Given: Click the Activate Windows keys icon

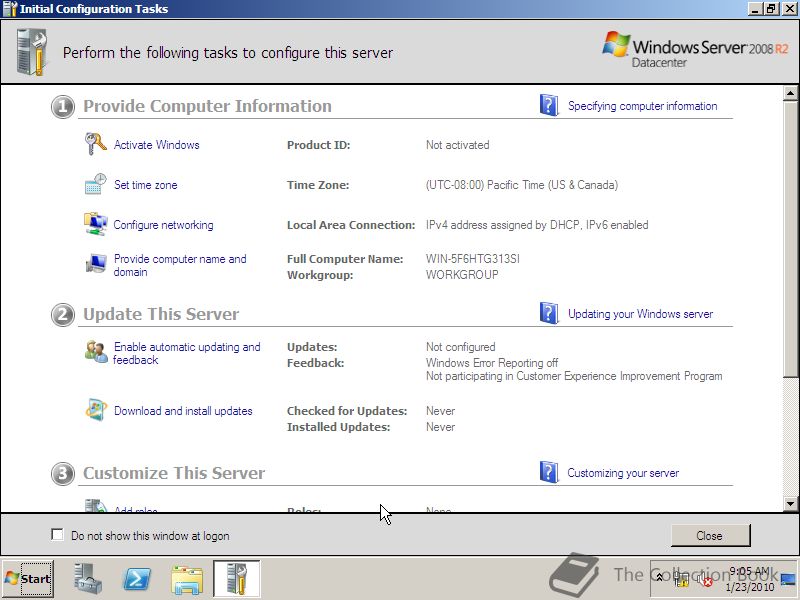Looking at the screenshot, I should click(x=95, y=143).
